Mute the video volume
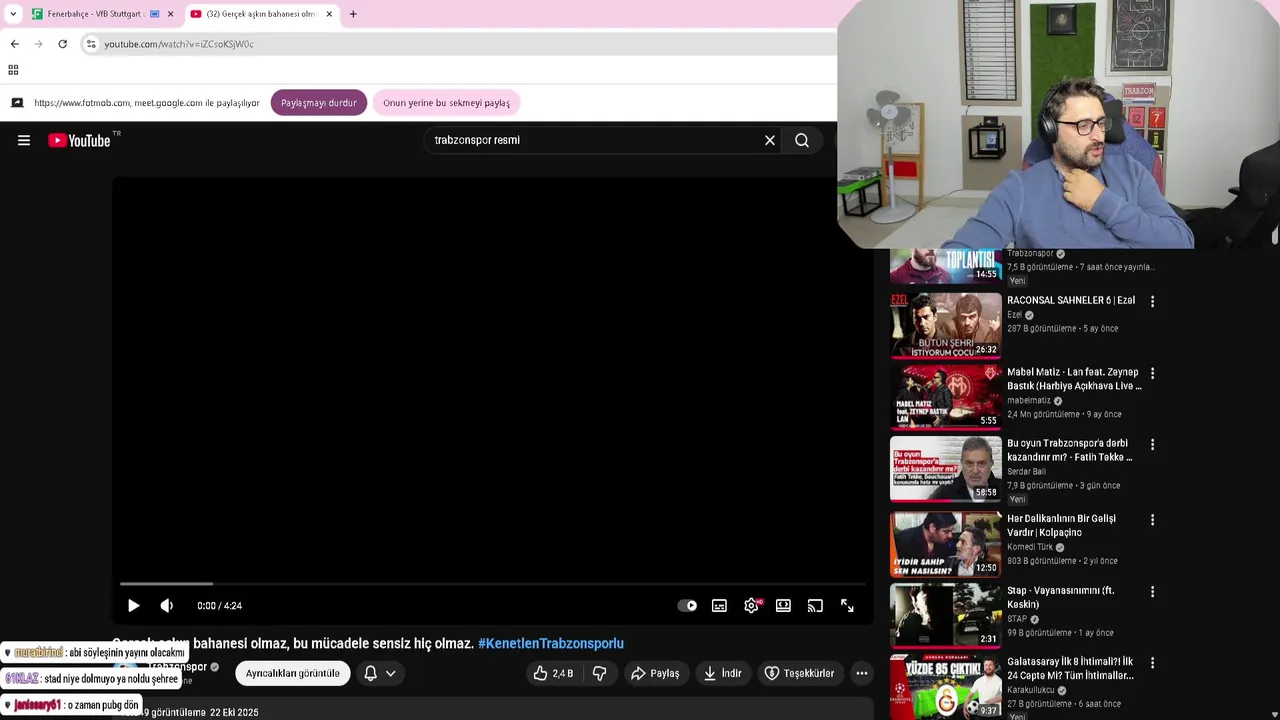 pos(167,606)
